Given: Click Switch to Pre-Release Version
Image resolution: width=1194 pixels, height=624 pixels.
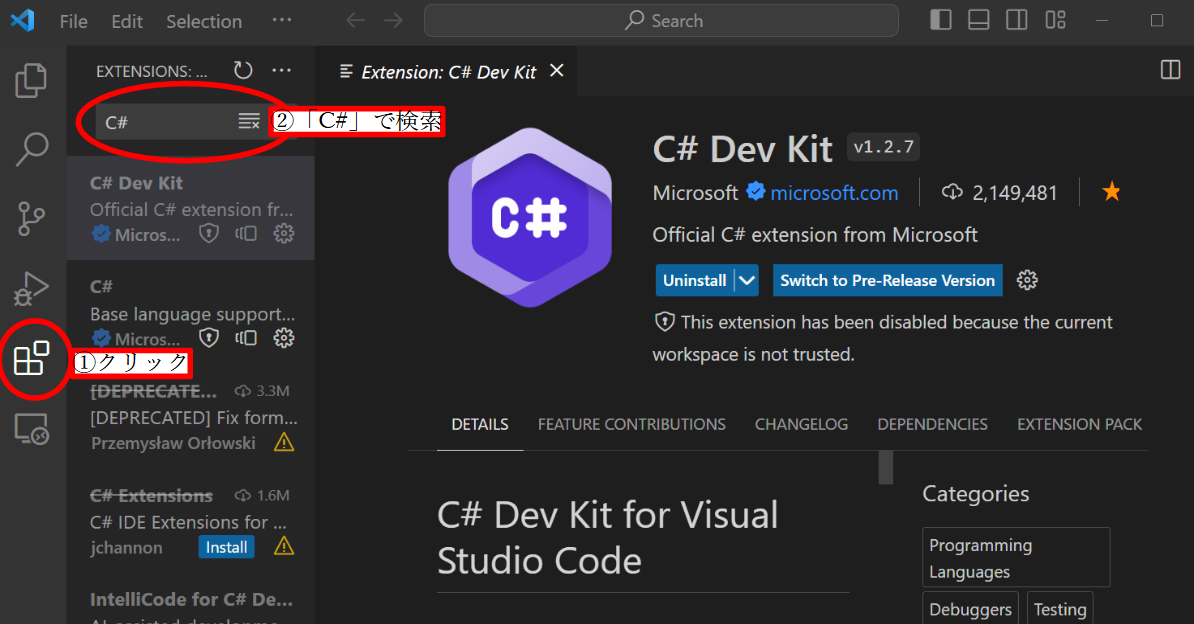Looking at the screenshot, I should tap(887, 280).
